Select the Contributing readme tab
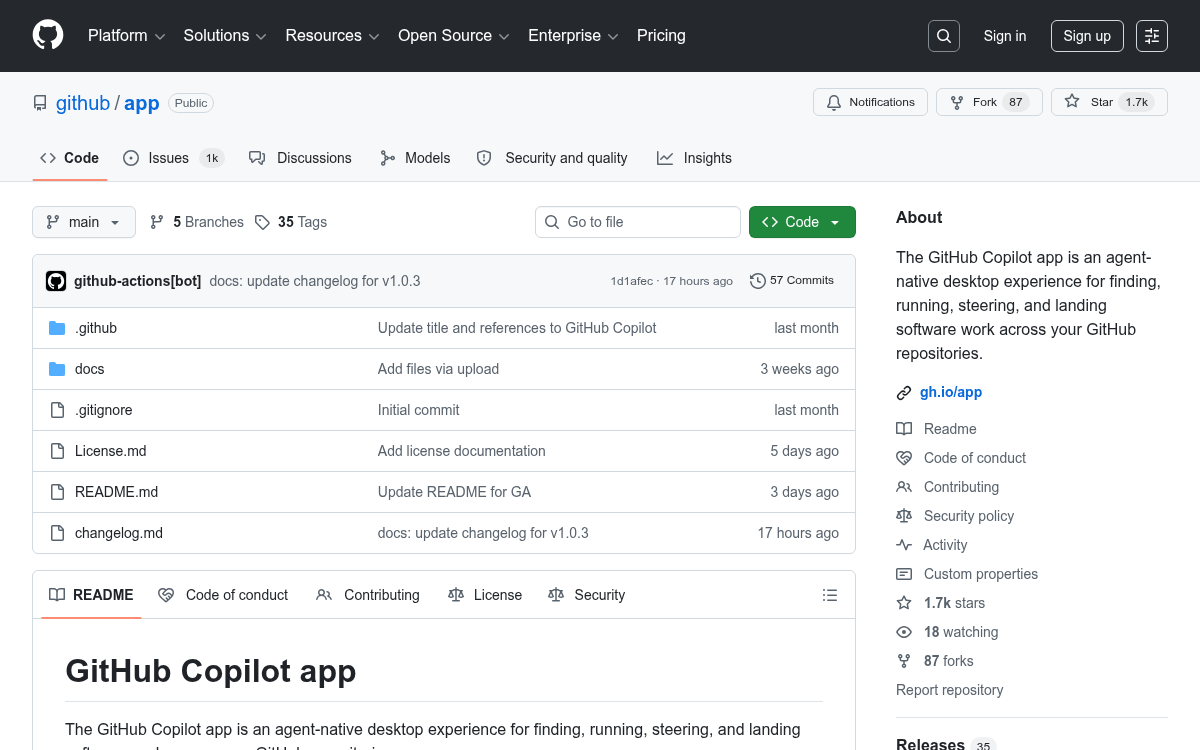Viewport: 1200px width, 750px height. click(368, 595)
